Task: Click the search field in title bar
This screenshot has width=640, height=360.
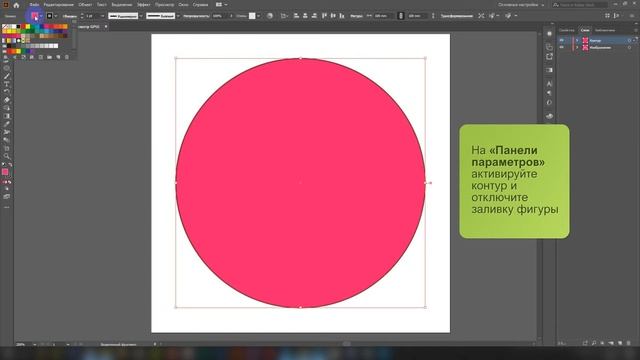Action: tap(580, 5)
